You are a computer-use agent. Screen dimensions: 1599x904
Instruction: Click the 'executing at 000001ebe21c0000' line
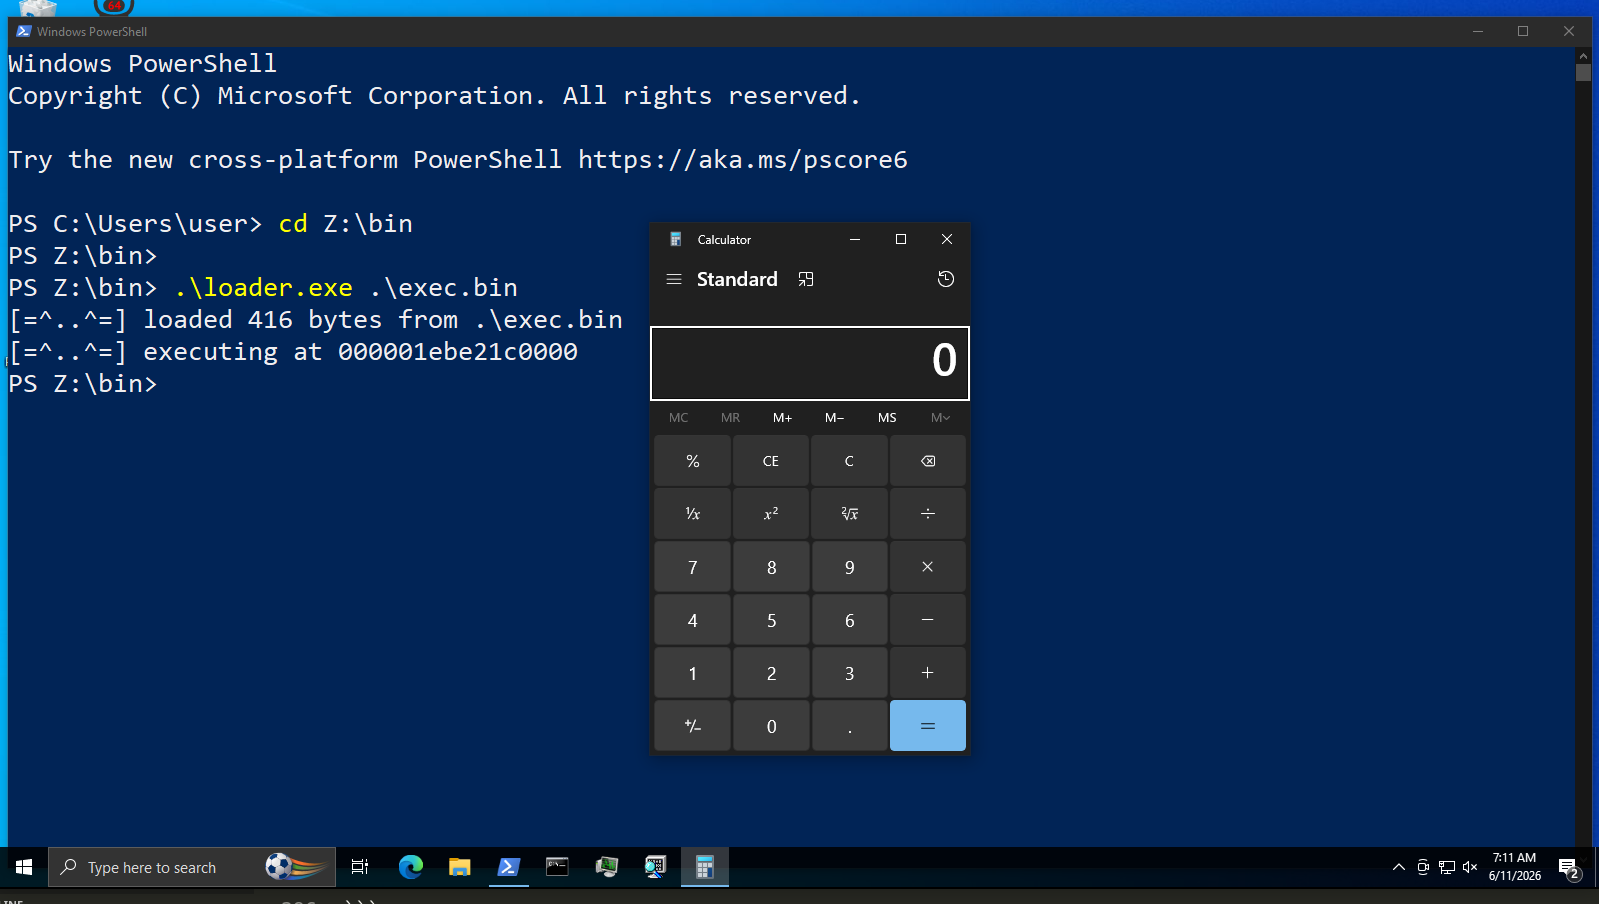point(293,352)
